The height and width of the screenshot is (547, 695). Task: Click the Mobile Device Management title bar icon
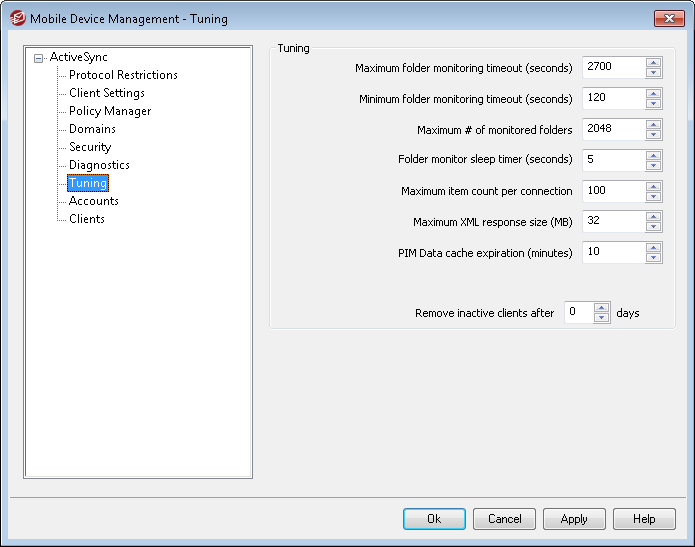(17, 18)
